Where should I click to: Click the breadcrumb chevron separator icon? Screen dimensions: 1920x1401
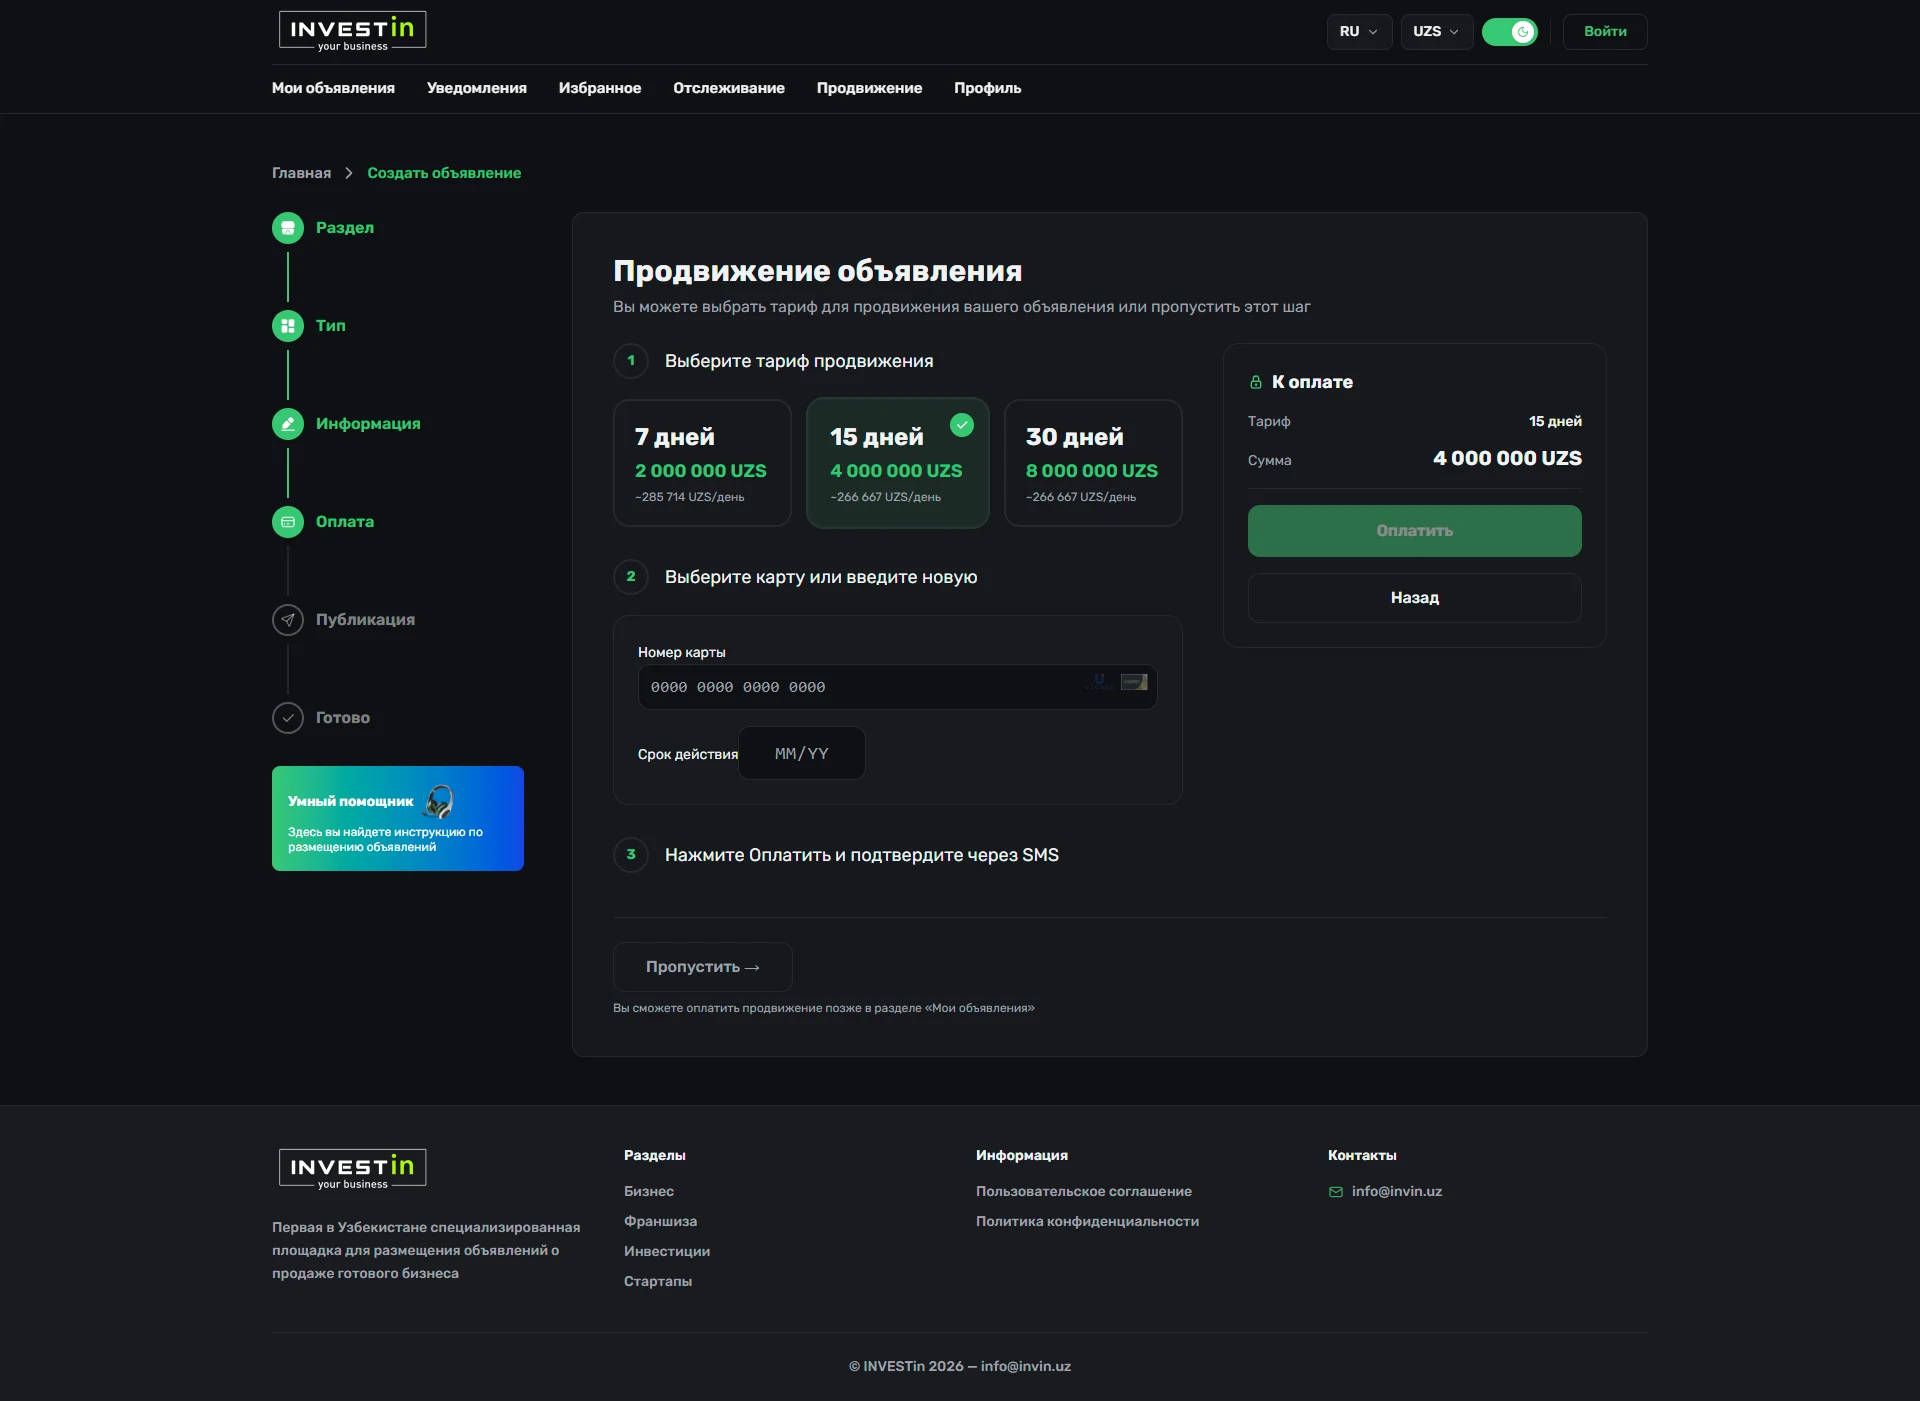(349, 173)
